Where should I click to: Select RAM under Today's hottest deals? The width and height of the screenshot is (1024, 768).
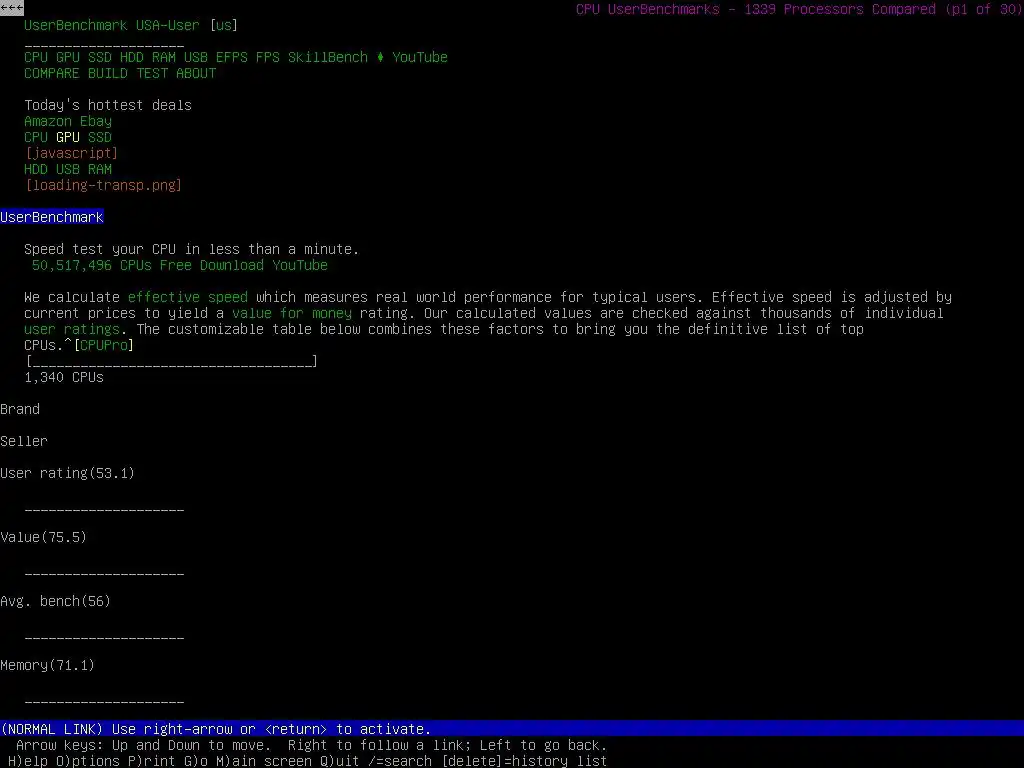100,169
